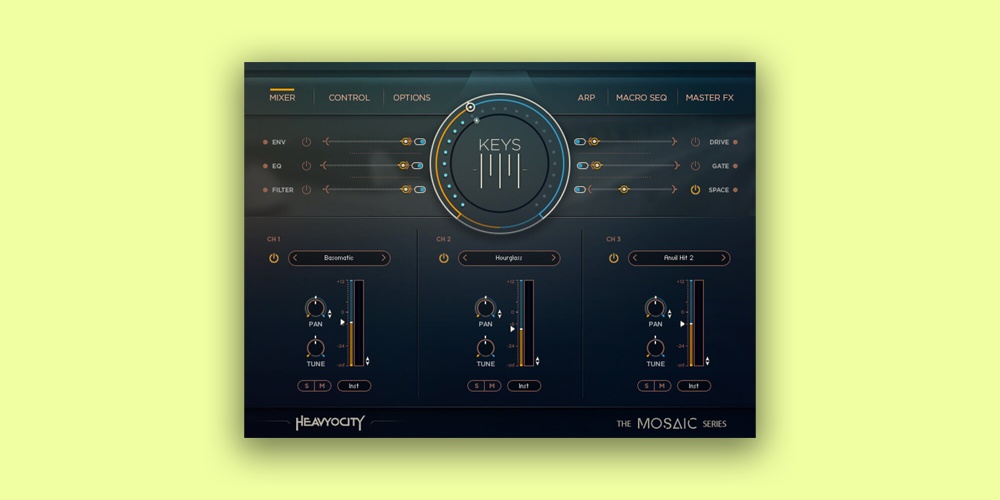The image size is (1000, 500).
Task: Toggle the CH 2 power button
Action: [443, 258]
